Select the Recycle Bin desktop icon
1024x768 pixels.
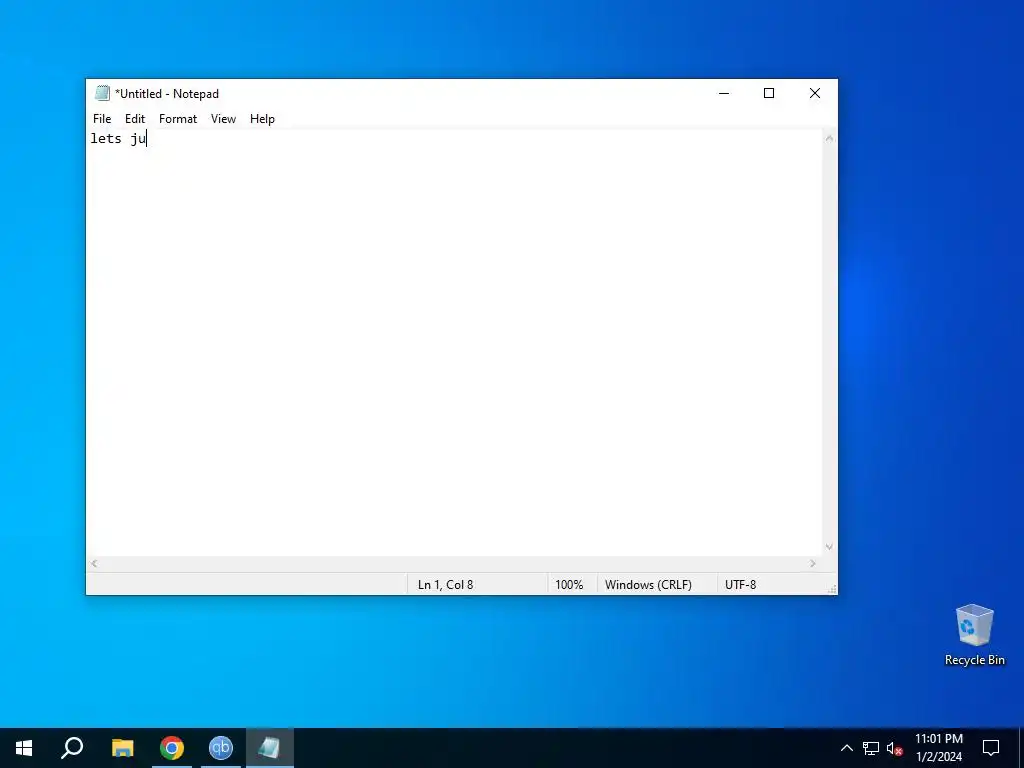tap(974, 635)
